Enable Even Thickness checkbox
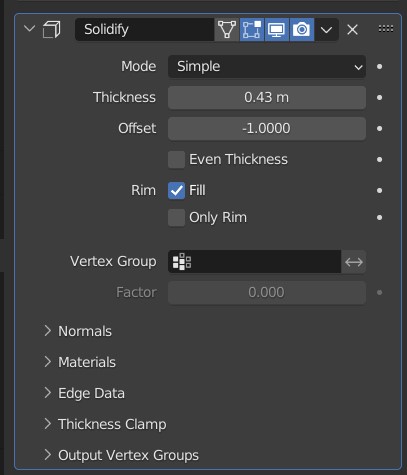 pos(176,159)
